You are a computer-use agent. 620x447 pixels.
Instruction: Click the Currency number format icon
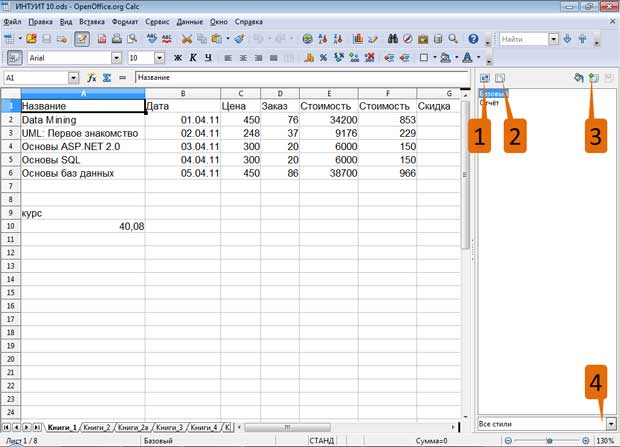309,58
